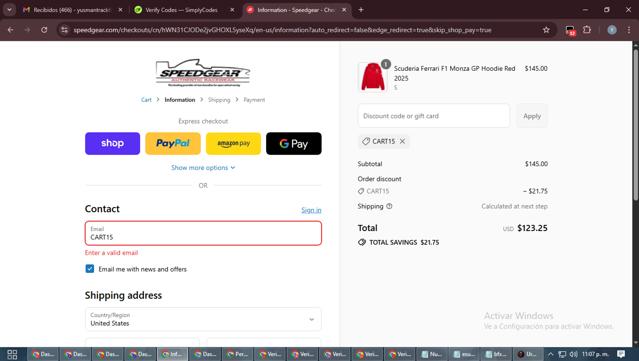Image resolution: width=639 pixels, height=361 pixels.
Task: Switch to the Gmail Recibidos tab
Action: pos(73,10)
